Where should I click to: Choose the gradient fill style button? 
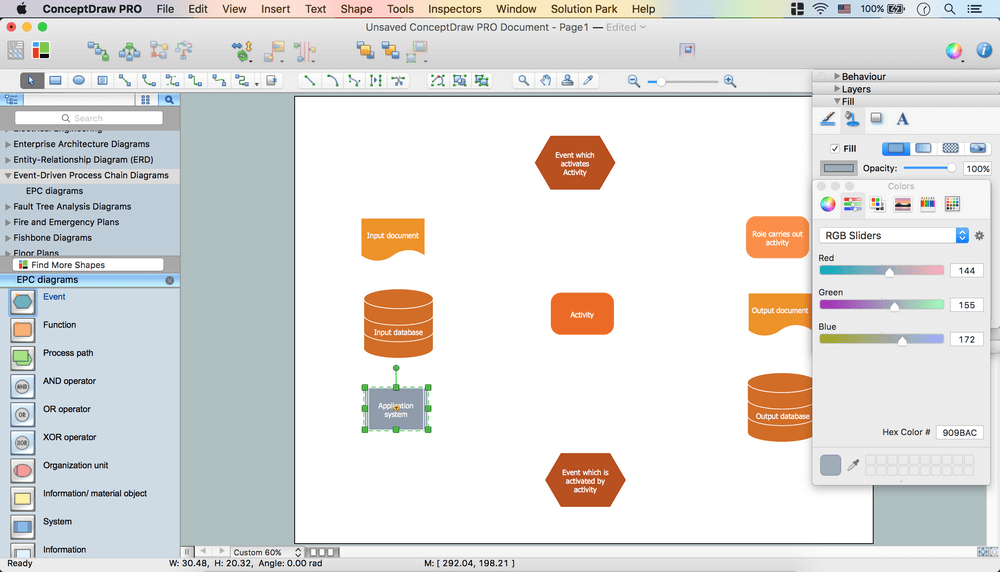[x=923, y=148]
